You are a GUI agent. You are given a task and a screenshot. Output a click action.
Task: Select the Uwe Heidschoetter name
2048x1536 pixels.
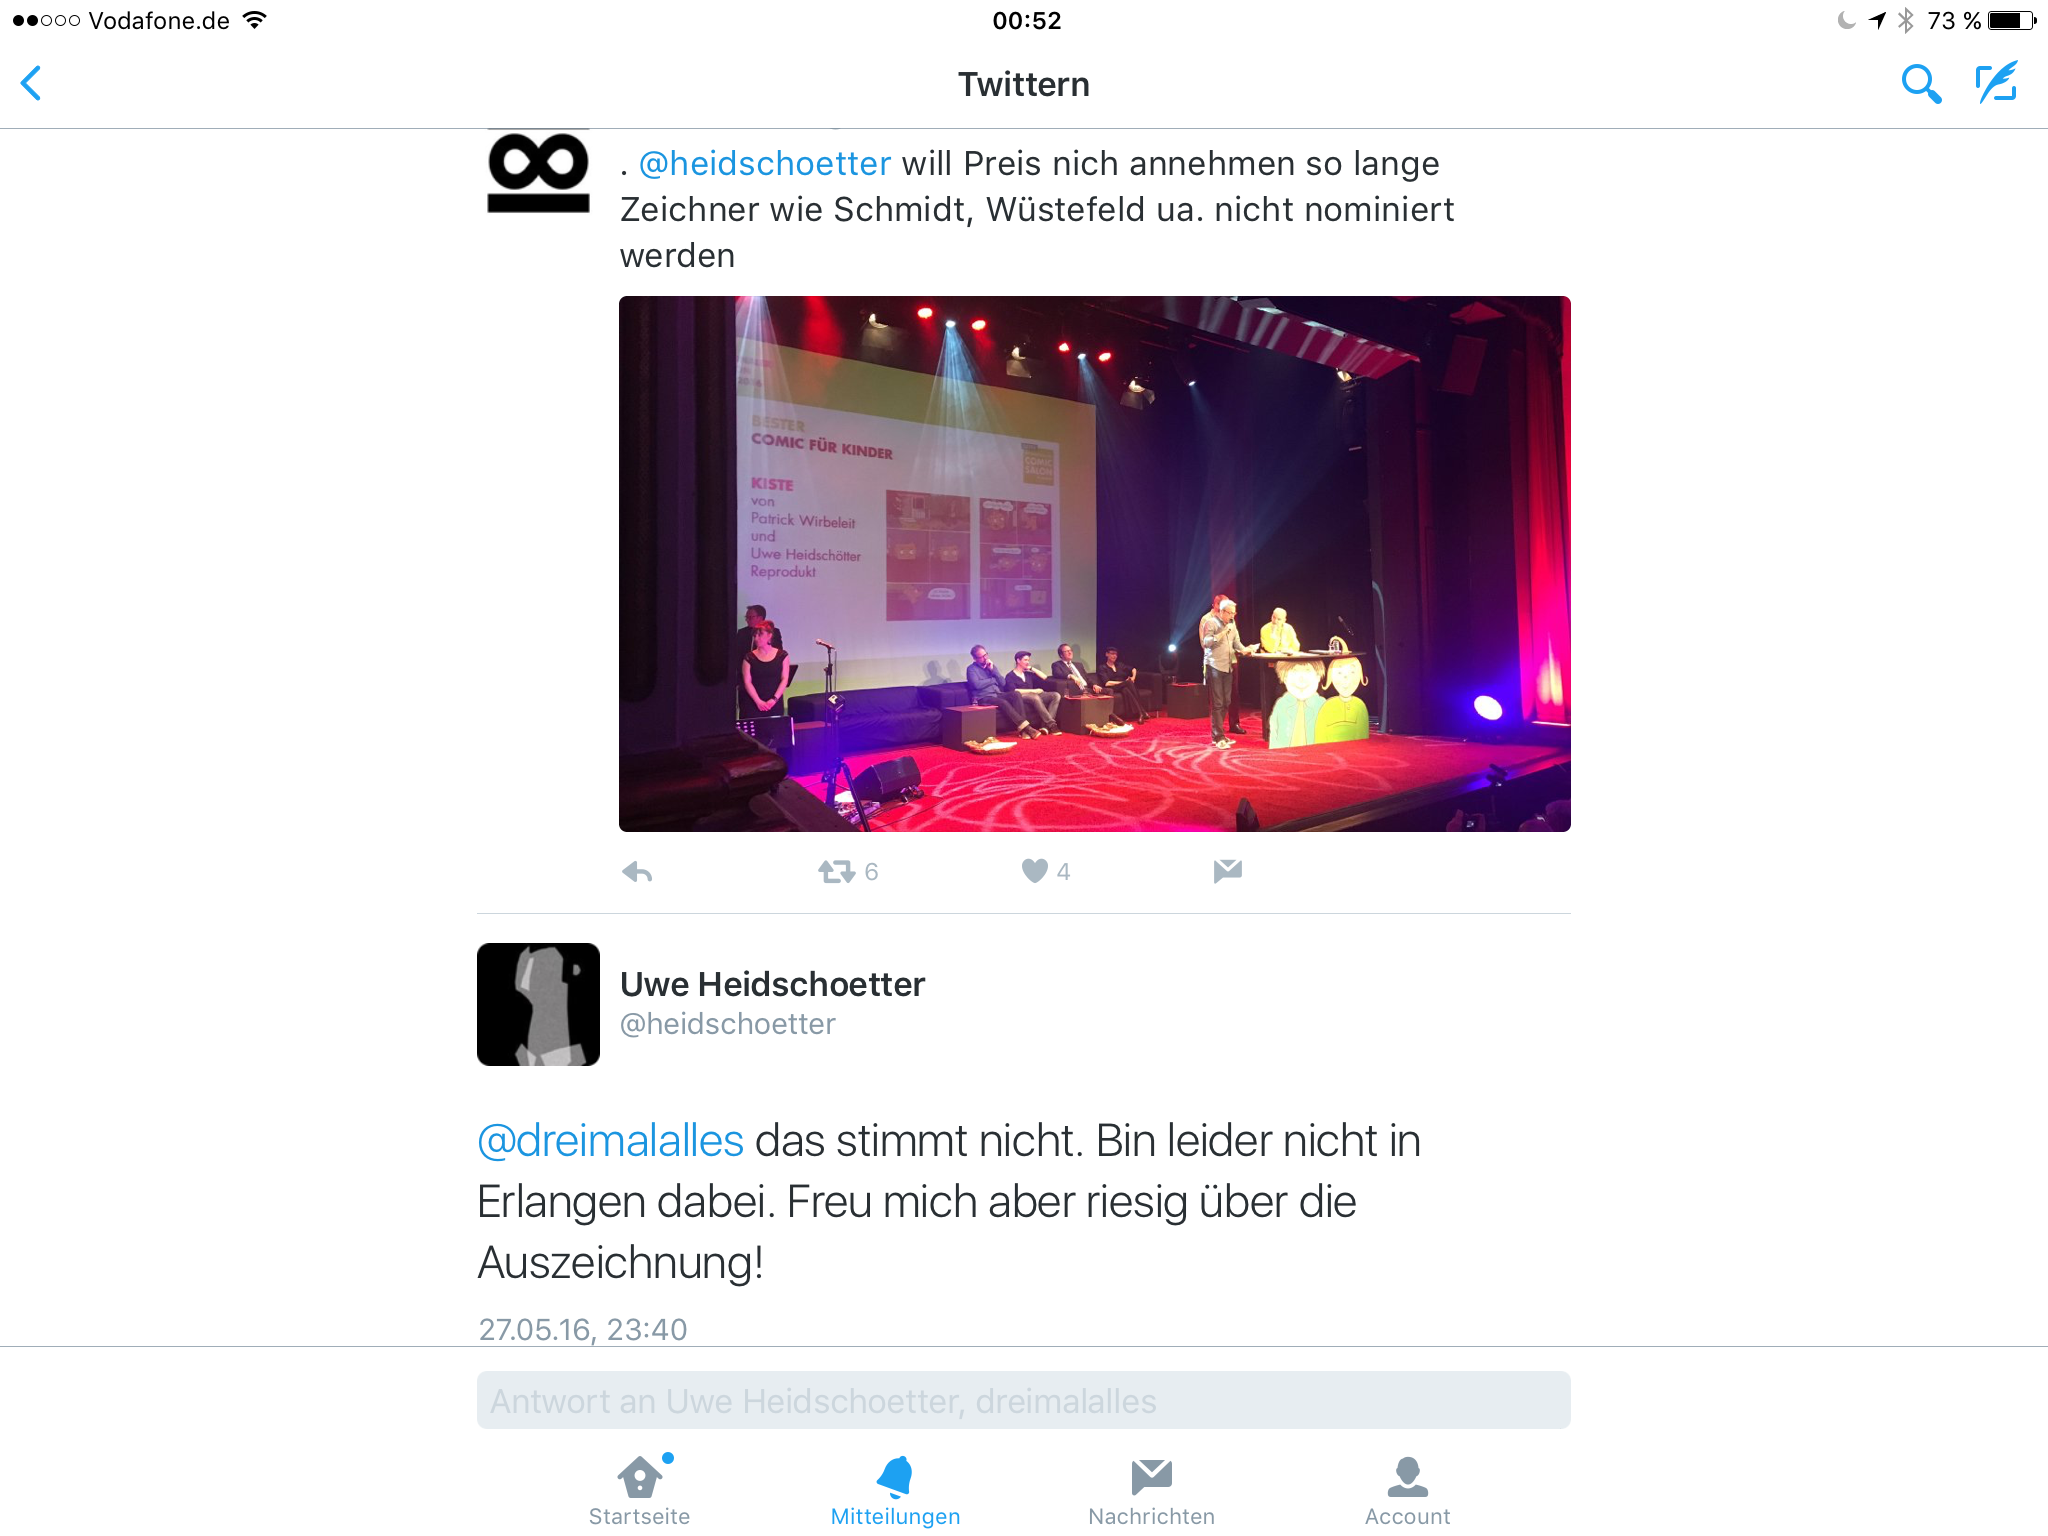pos(772,984)
